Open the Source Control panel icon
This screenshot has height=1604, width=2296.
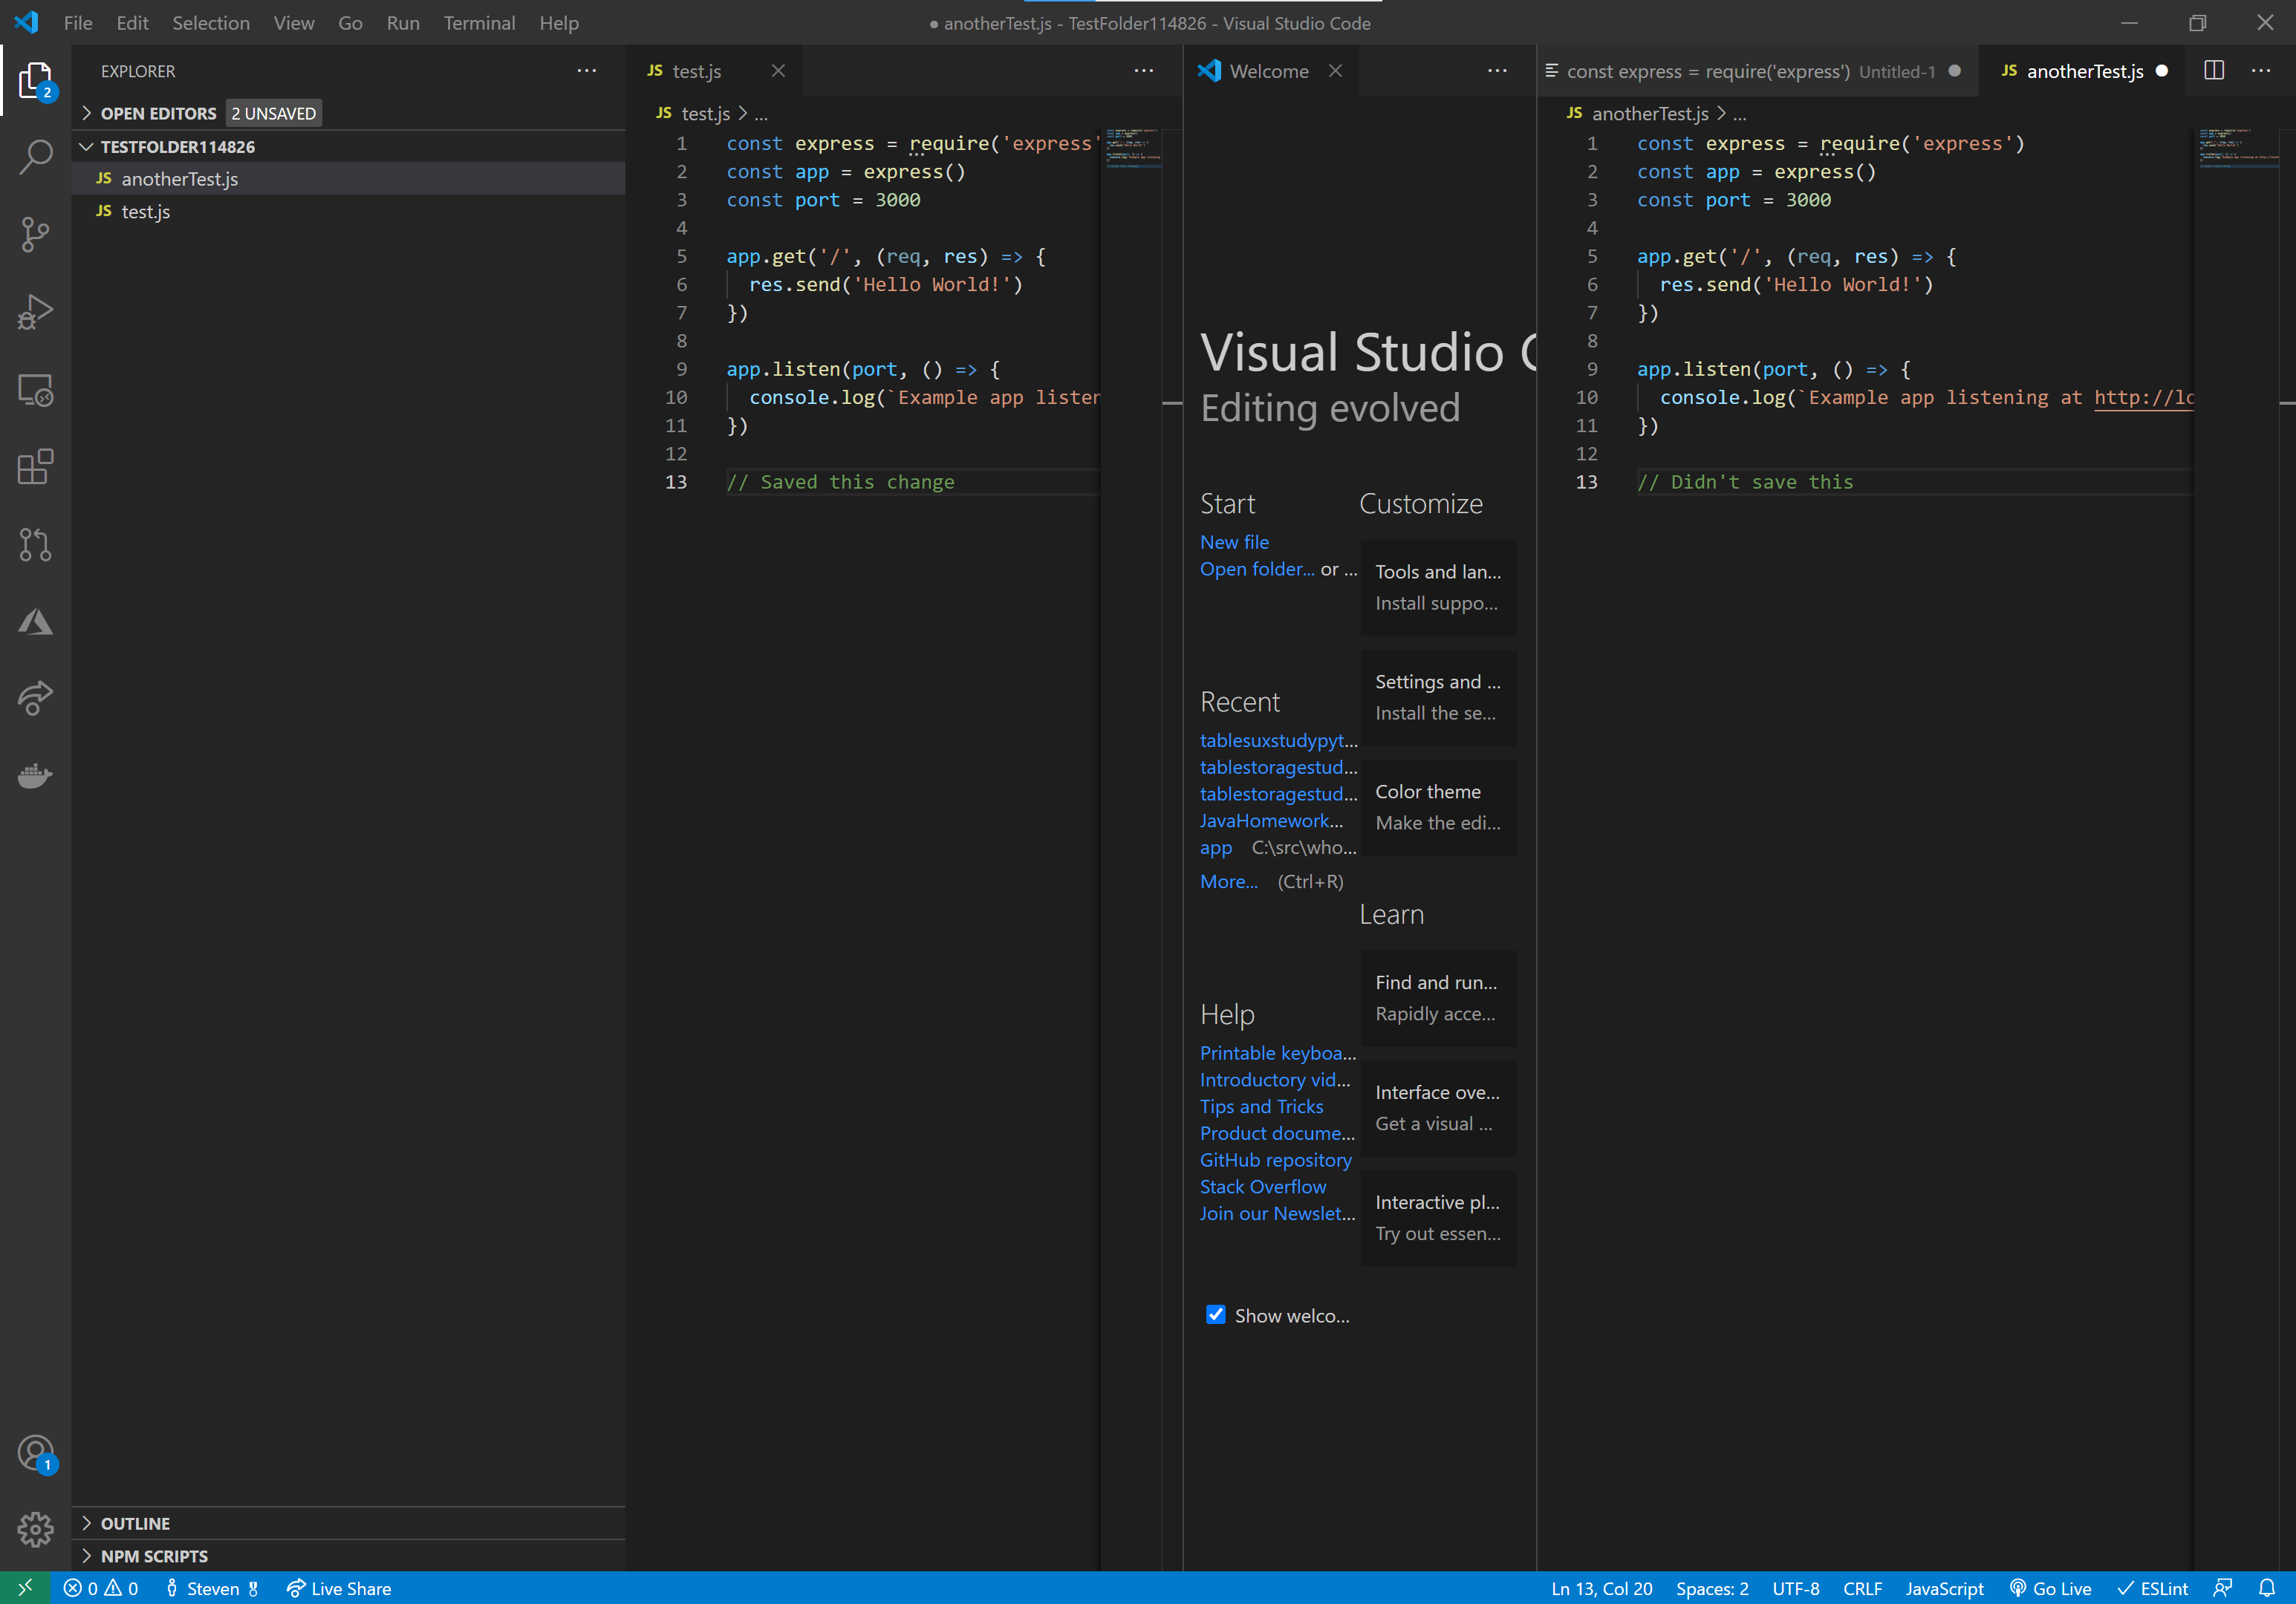point(35,234)
